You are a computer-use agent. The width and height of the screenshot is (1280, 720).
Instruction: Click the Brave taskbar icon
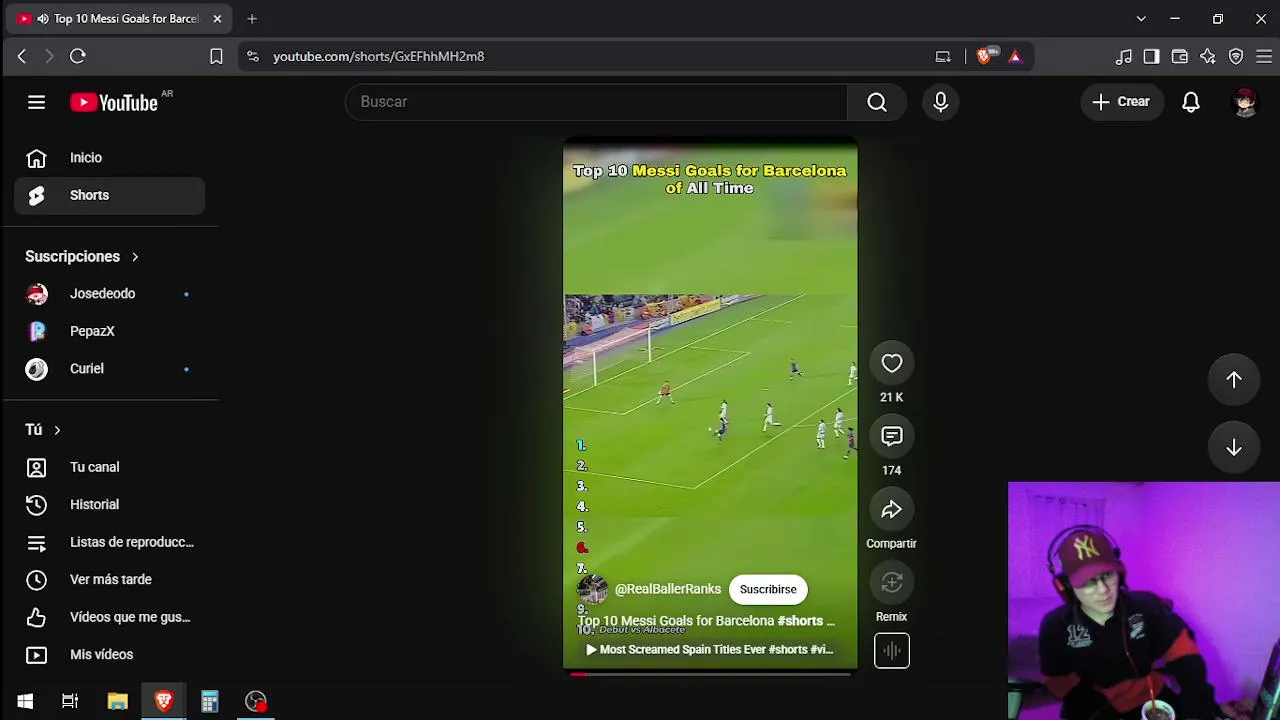(x=164, y=701)
